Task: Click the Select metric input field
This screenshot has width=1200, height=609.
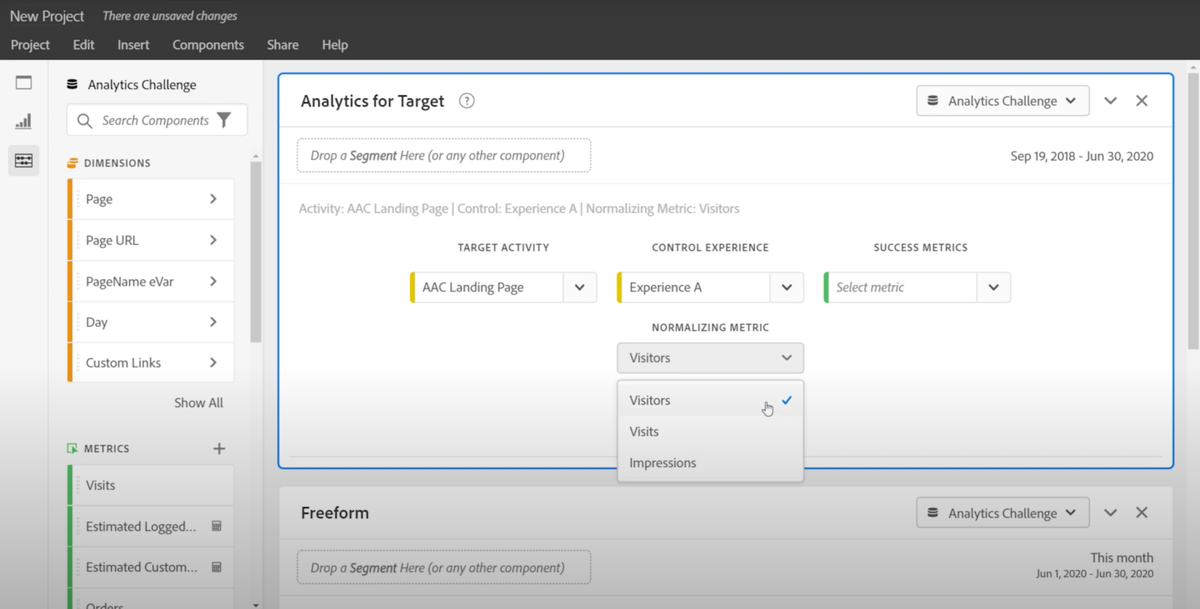Action: [x=900, y=287]
